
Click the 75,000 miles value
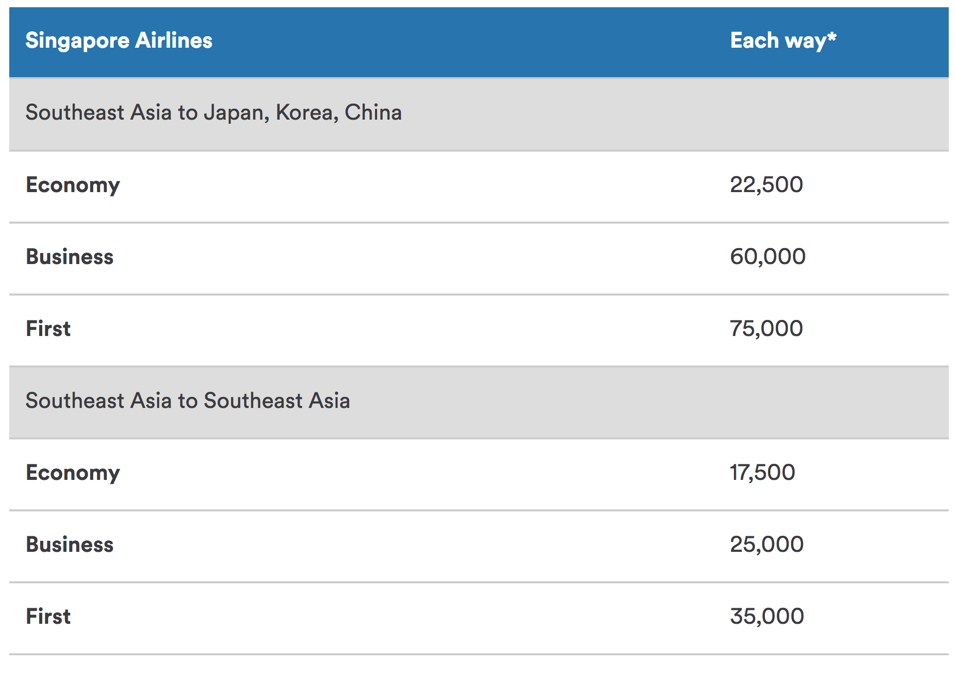coord(766,328)
